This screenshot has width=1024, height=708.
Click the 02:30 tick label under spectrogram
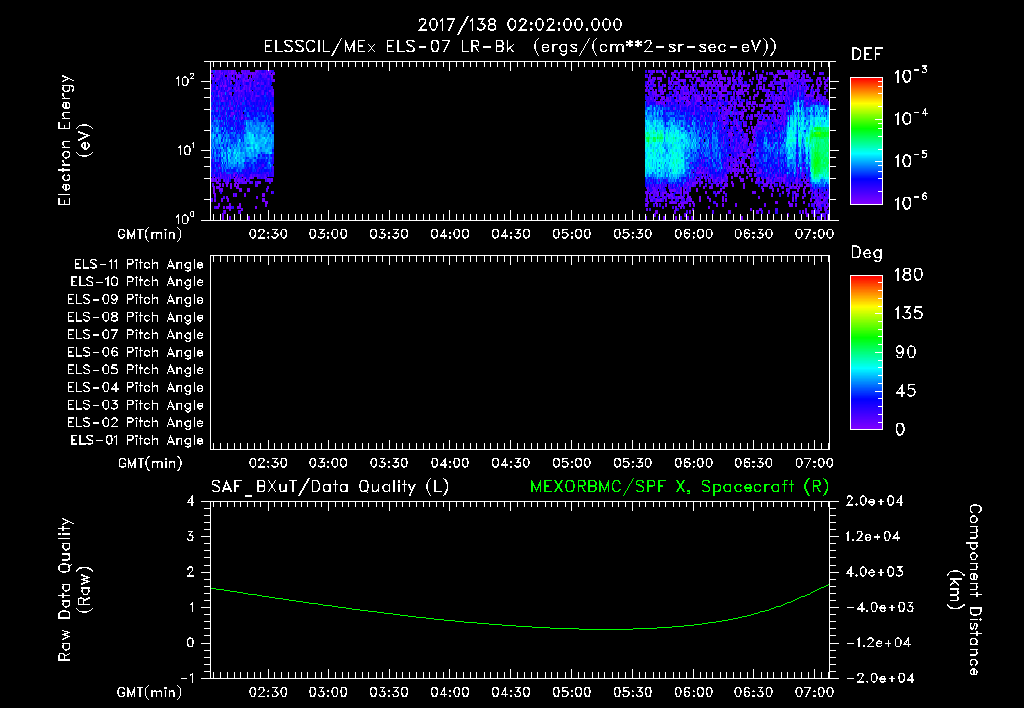coord(268,234)
